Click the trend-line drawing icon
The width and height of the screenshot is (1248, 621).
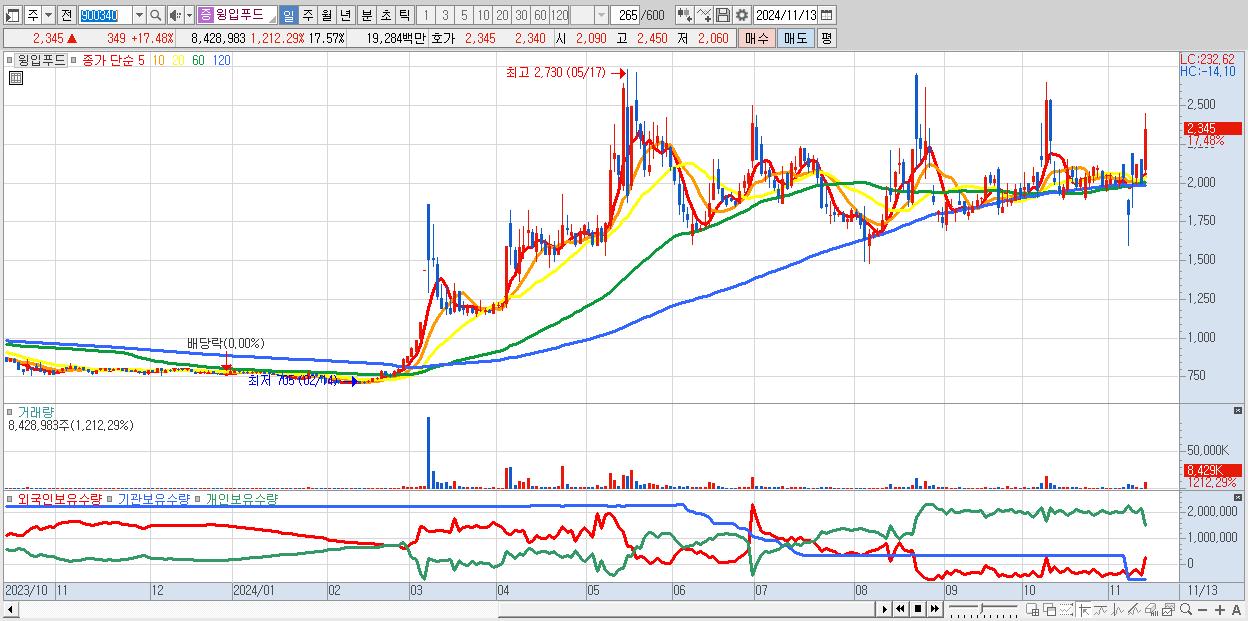click(x=1101, y=610)
